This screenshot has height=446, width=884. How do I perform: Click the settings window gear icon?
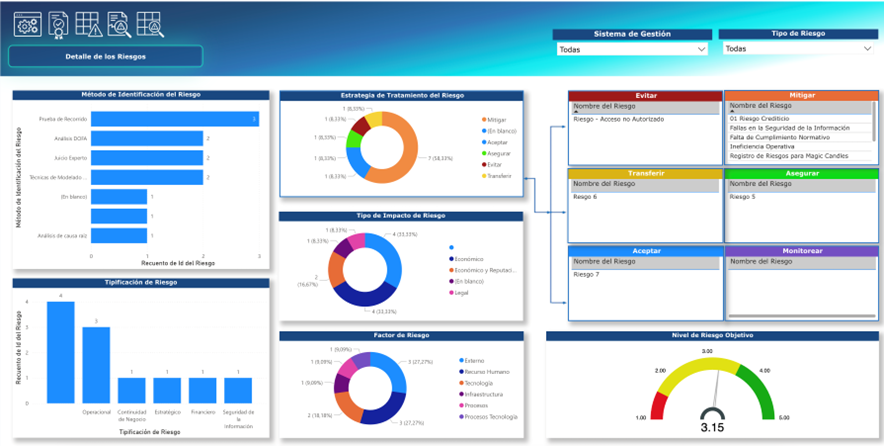(x=27, y=24)
